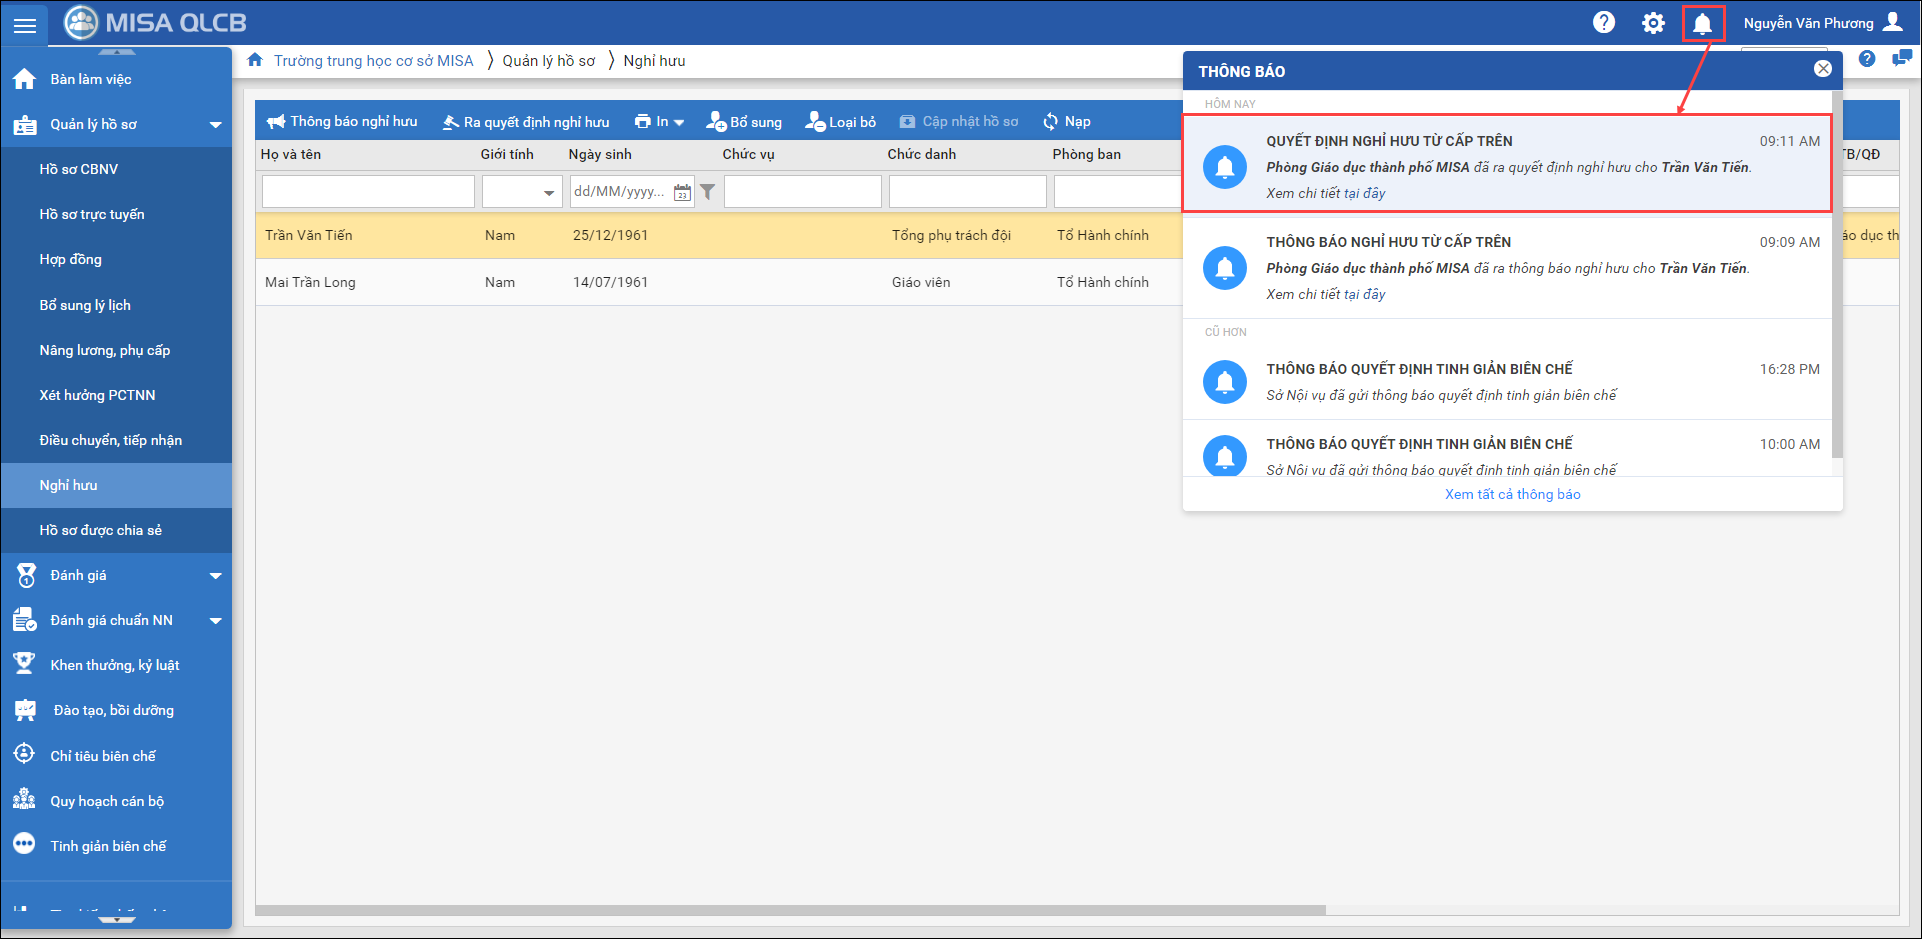
Task: Expand the Giới tính filter dropdown
Action: pyautogui.click(x=548, y=192)
